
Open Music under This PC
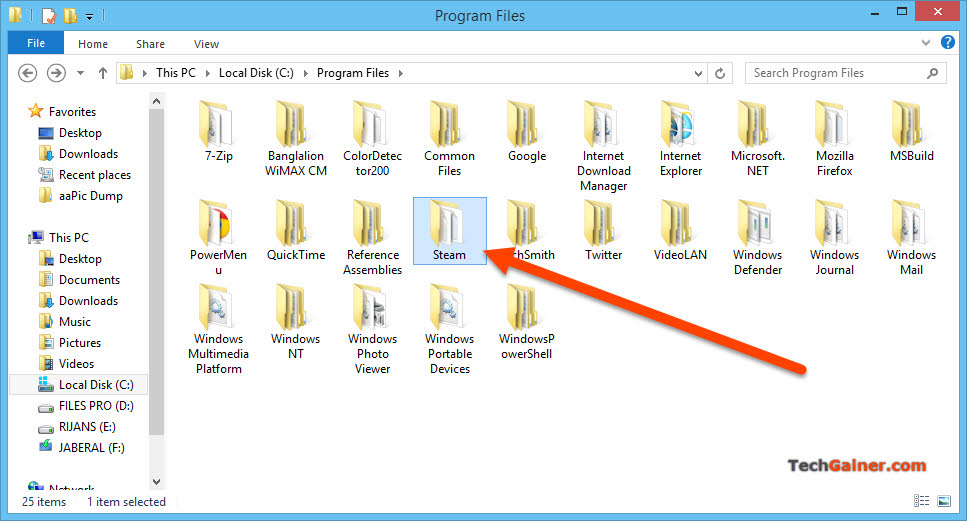pos(64,321)
